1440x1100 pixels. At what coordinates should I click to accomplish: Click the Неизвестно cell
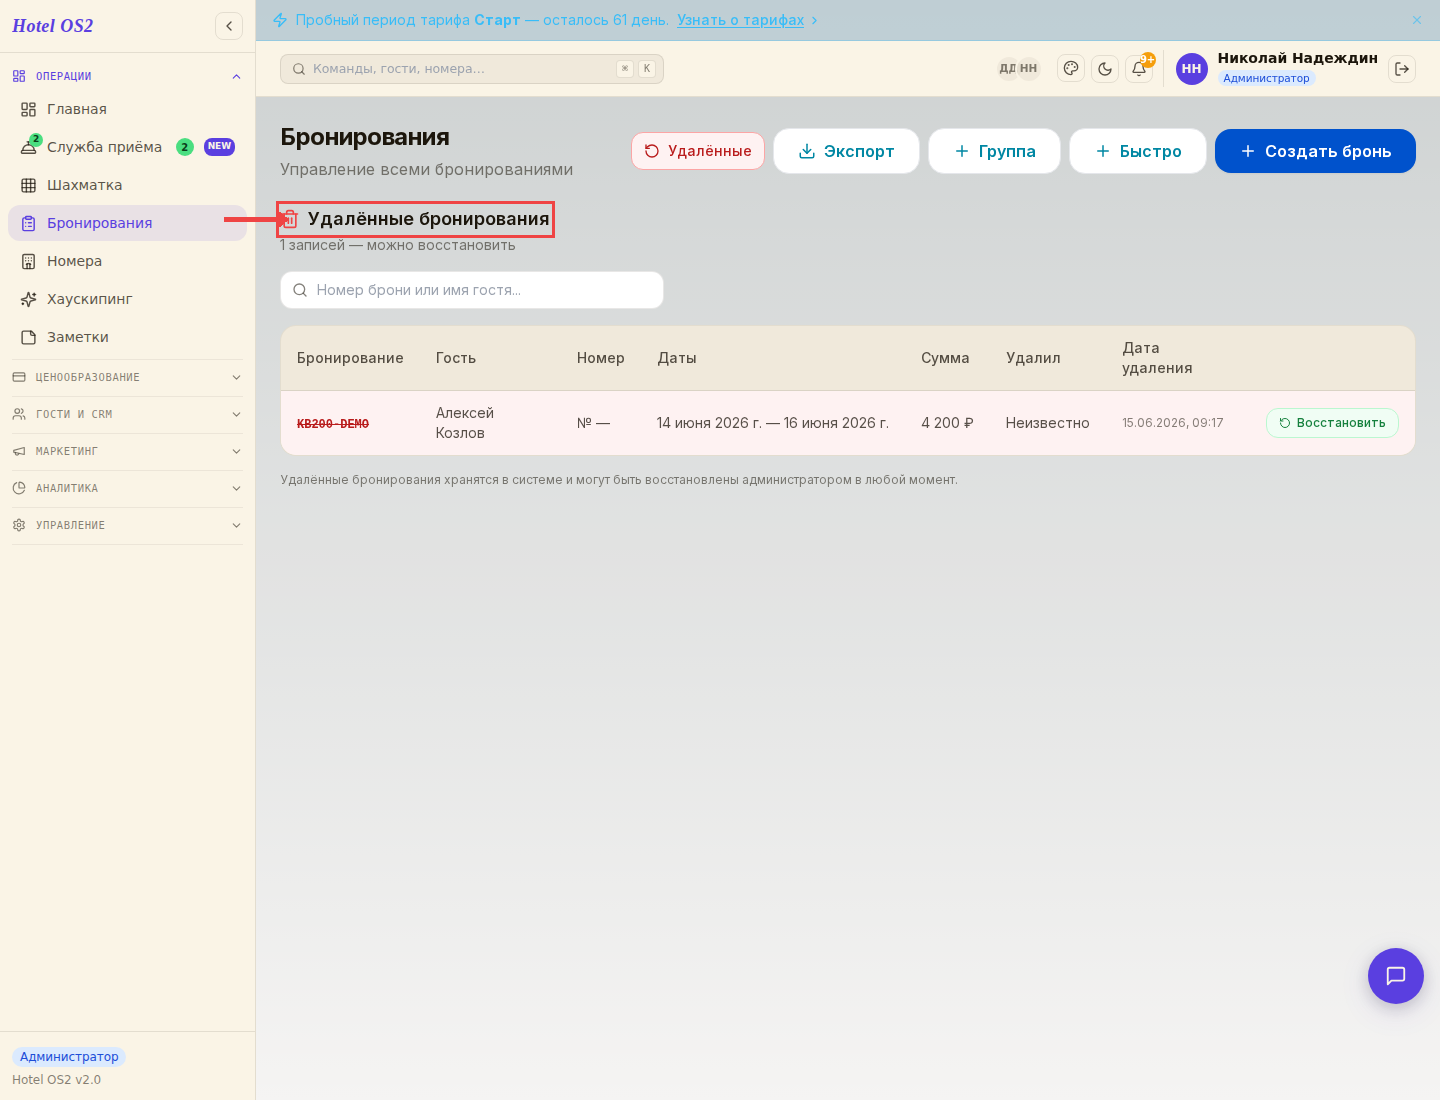[x=1047, y=423]
